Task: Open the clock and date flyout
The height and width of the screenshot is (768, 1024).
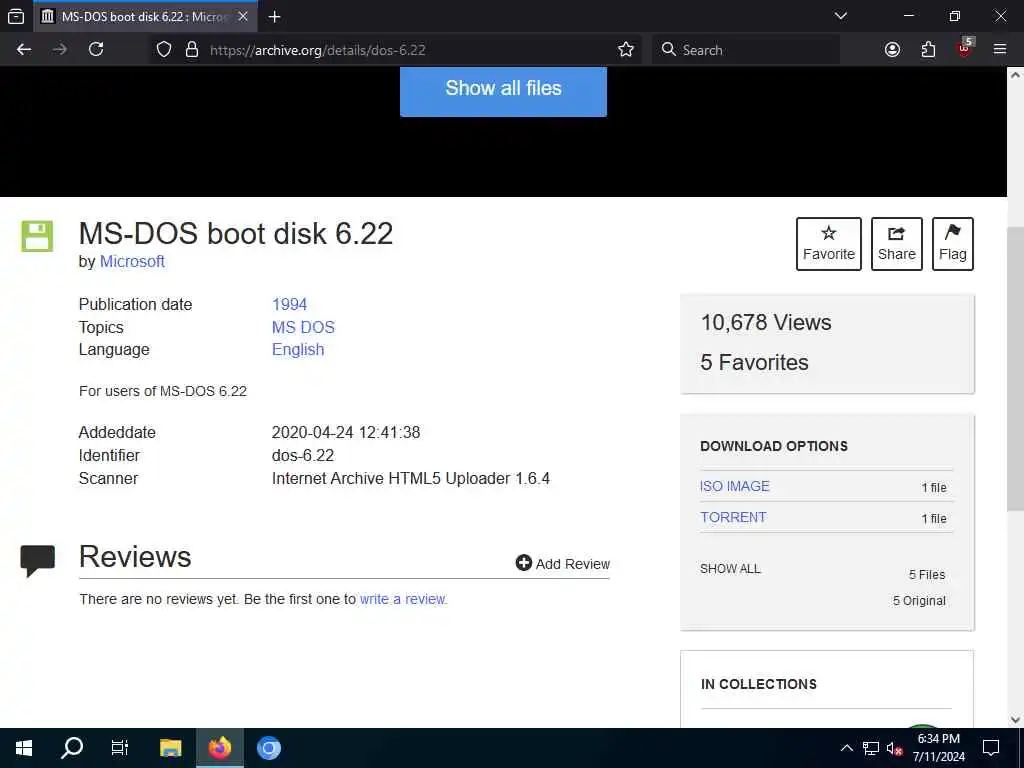Action: click(938, 748)
